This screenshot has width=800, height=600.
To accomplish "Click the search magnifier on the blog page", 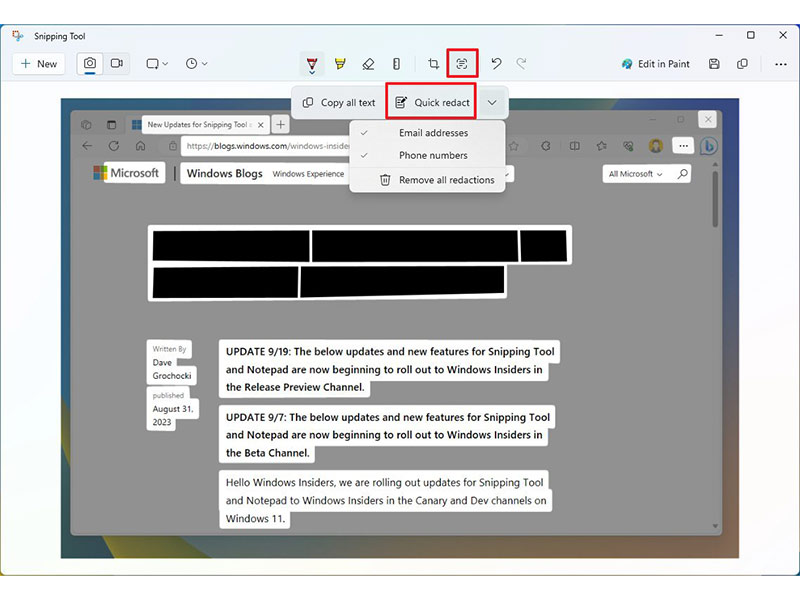I will (682, 174).
